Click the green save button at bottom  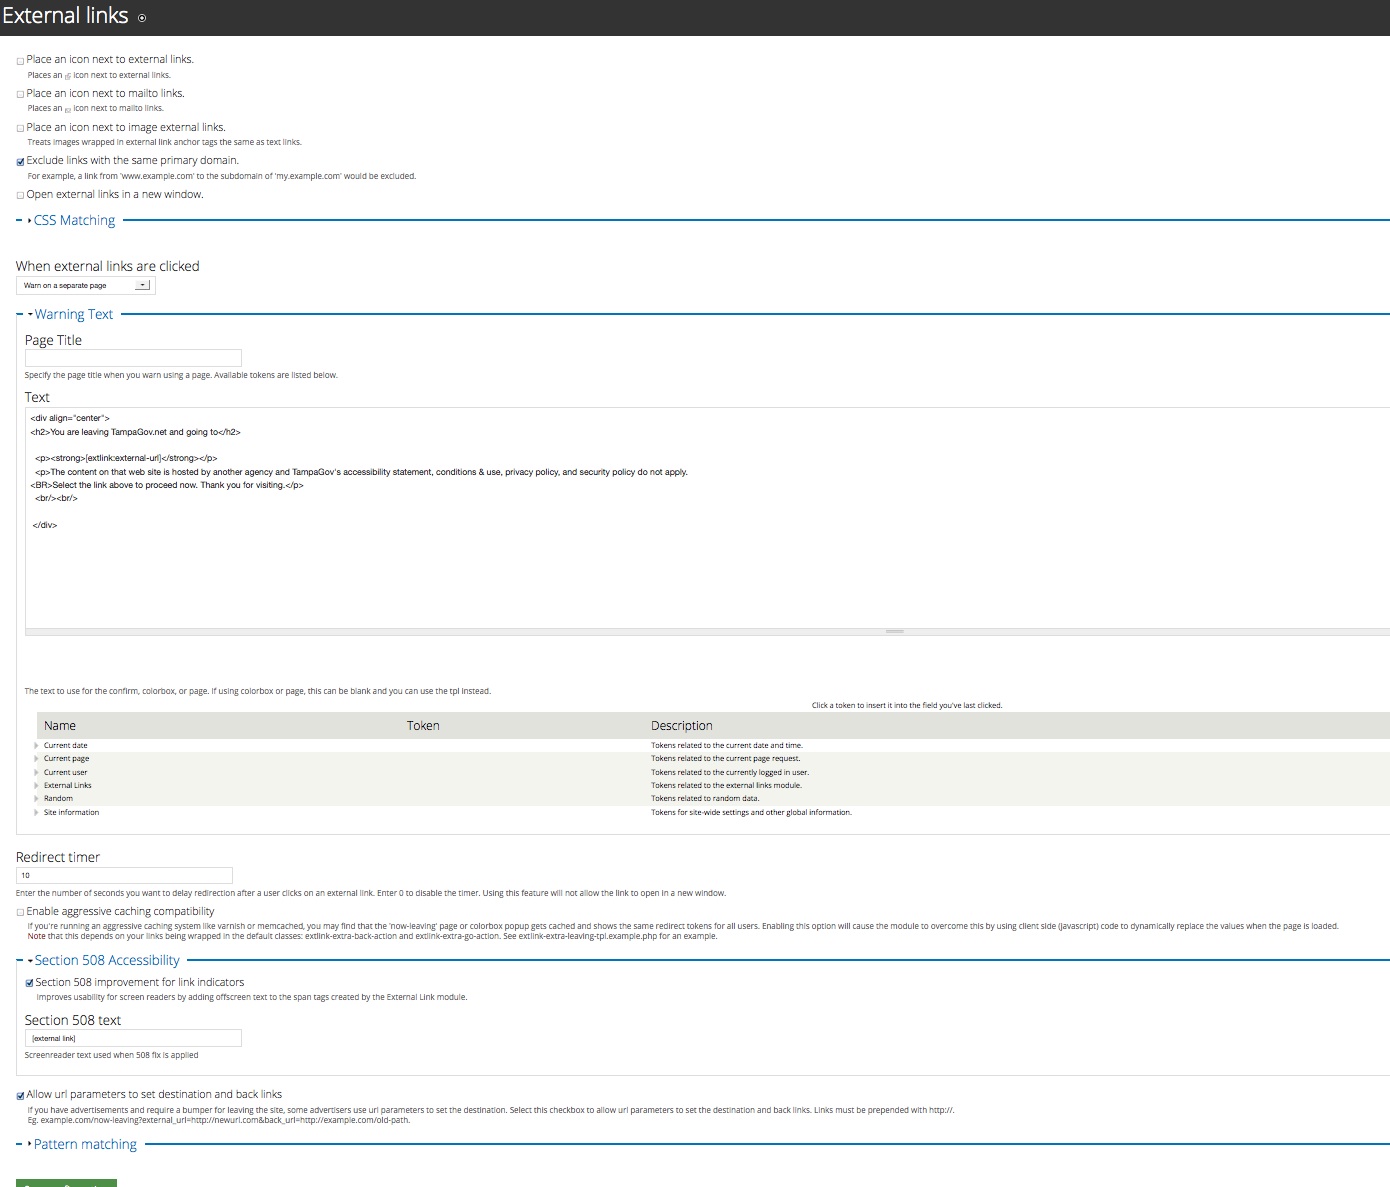[66, 1182]
